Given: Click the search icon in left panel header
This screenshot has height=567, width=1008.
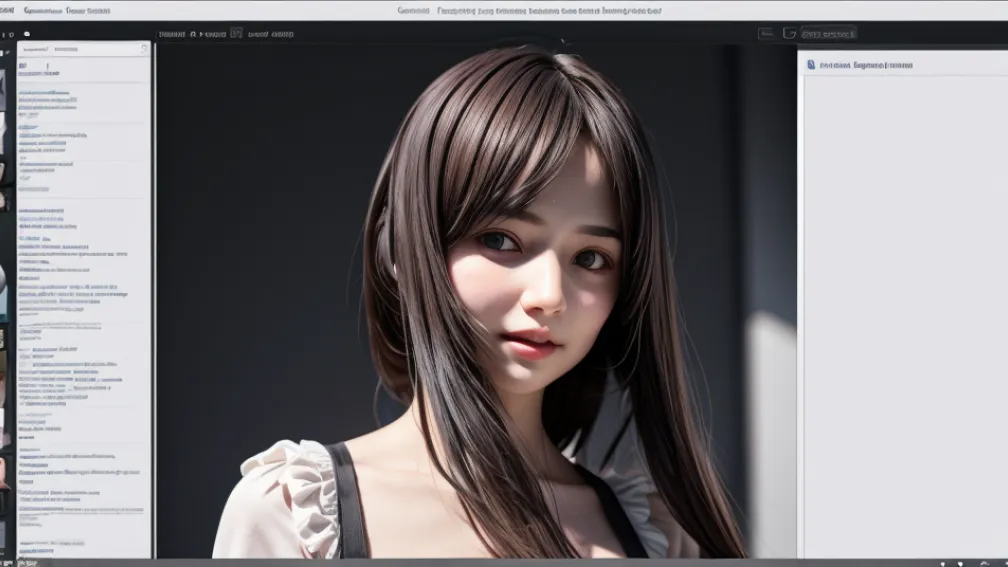Looking at the screenshot, I should [x=143, y=49].
